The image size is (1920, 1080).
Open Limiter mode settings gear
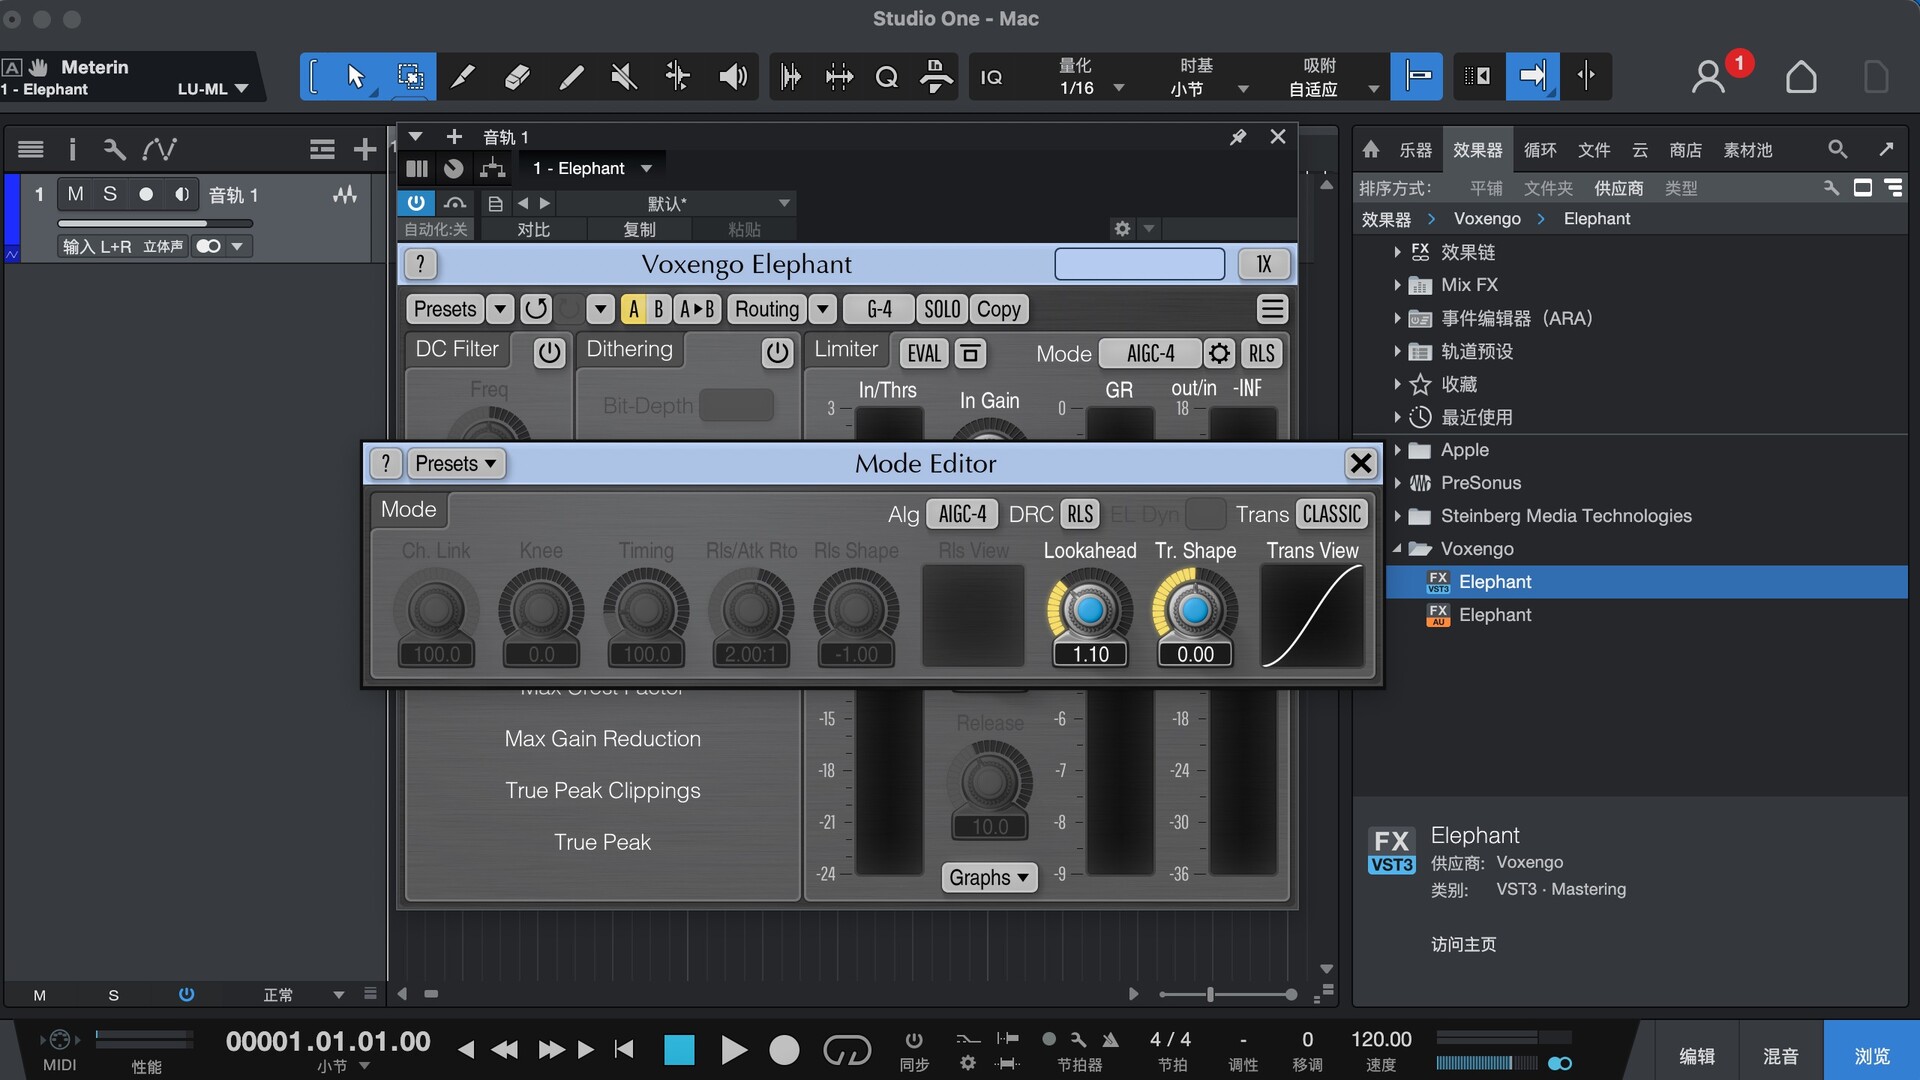click(1219, 353)
